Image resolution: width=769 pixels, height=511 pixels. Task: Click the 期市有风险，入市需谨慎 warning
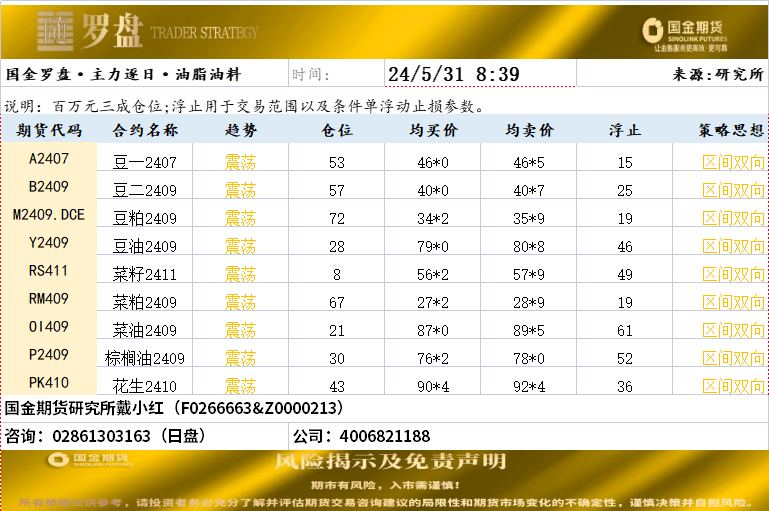385,485
